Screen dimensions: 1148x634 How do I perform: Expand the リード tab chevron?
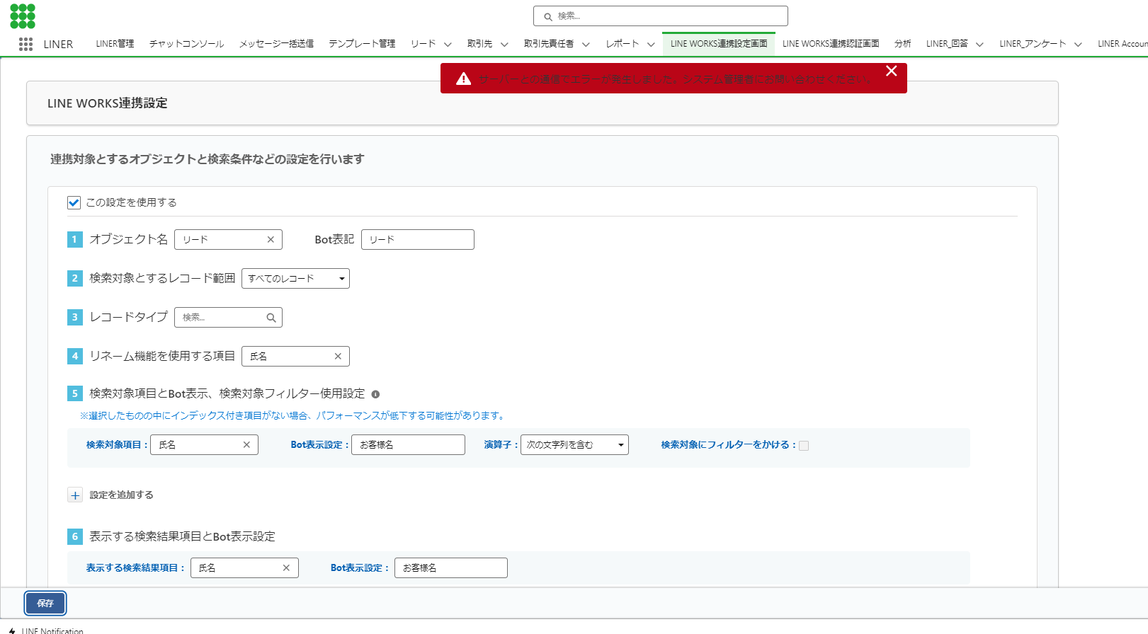(x=447, y=44)
